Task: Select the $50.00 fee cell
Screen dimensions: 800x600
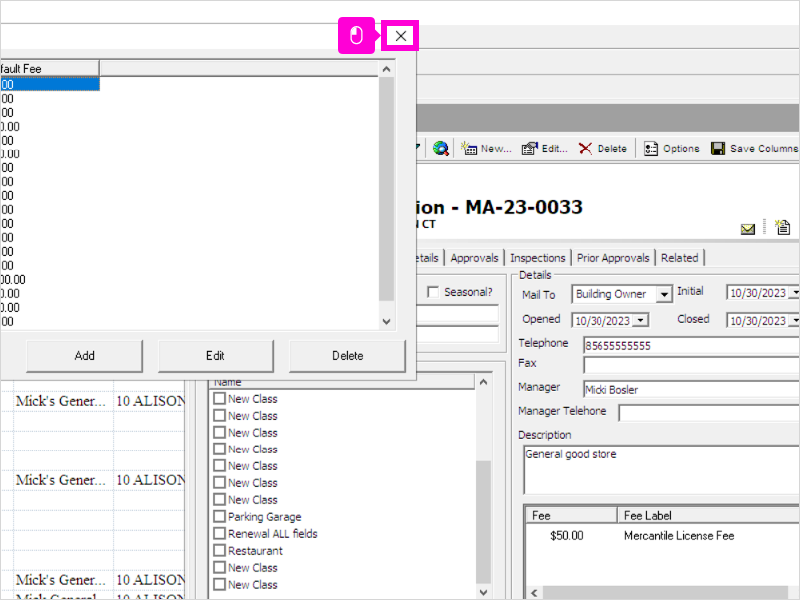Action: [x=566, y=536]
